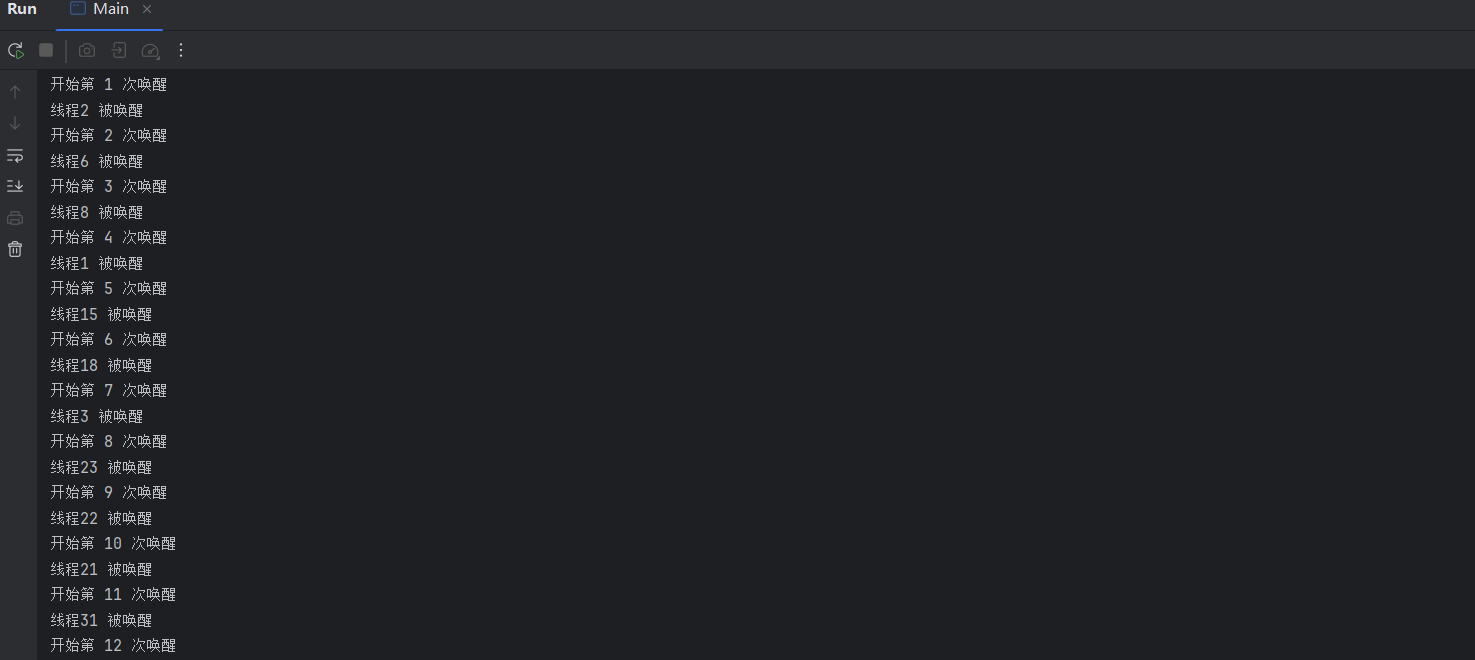Image resolution: width=1475 pixels, height=660 pixels.
Task: Open the three-dots more options menu
Action: (181, 50)
